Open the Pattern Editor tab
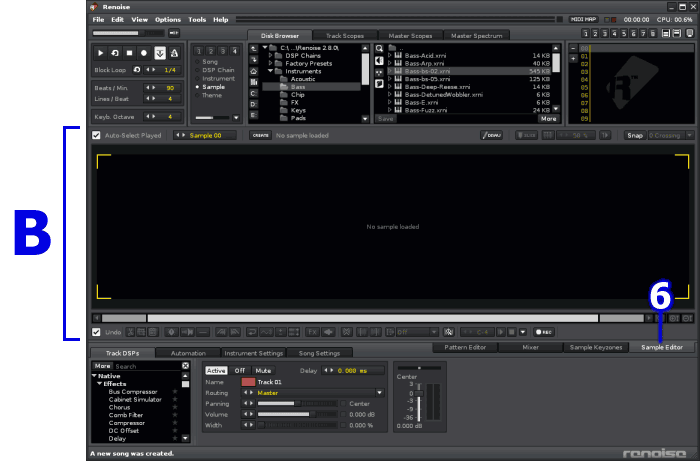700x461 pixels. [465, 347]
